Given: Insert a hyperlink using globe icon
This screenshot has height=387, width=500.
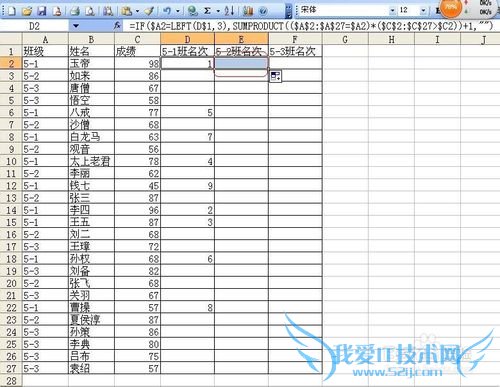Looking at the screenshot, I should coord(192,11).
